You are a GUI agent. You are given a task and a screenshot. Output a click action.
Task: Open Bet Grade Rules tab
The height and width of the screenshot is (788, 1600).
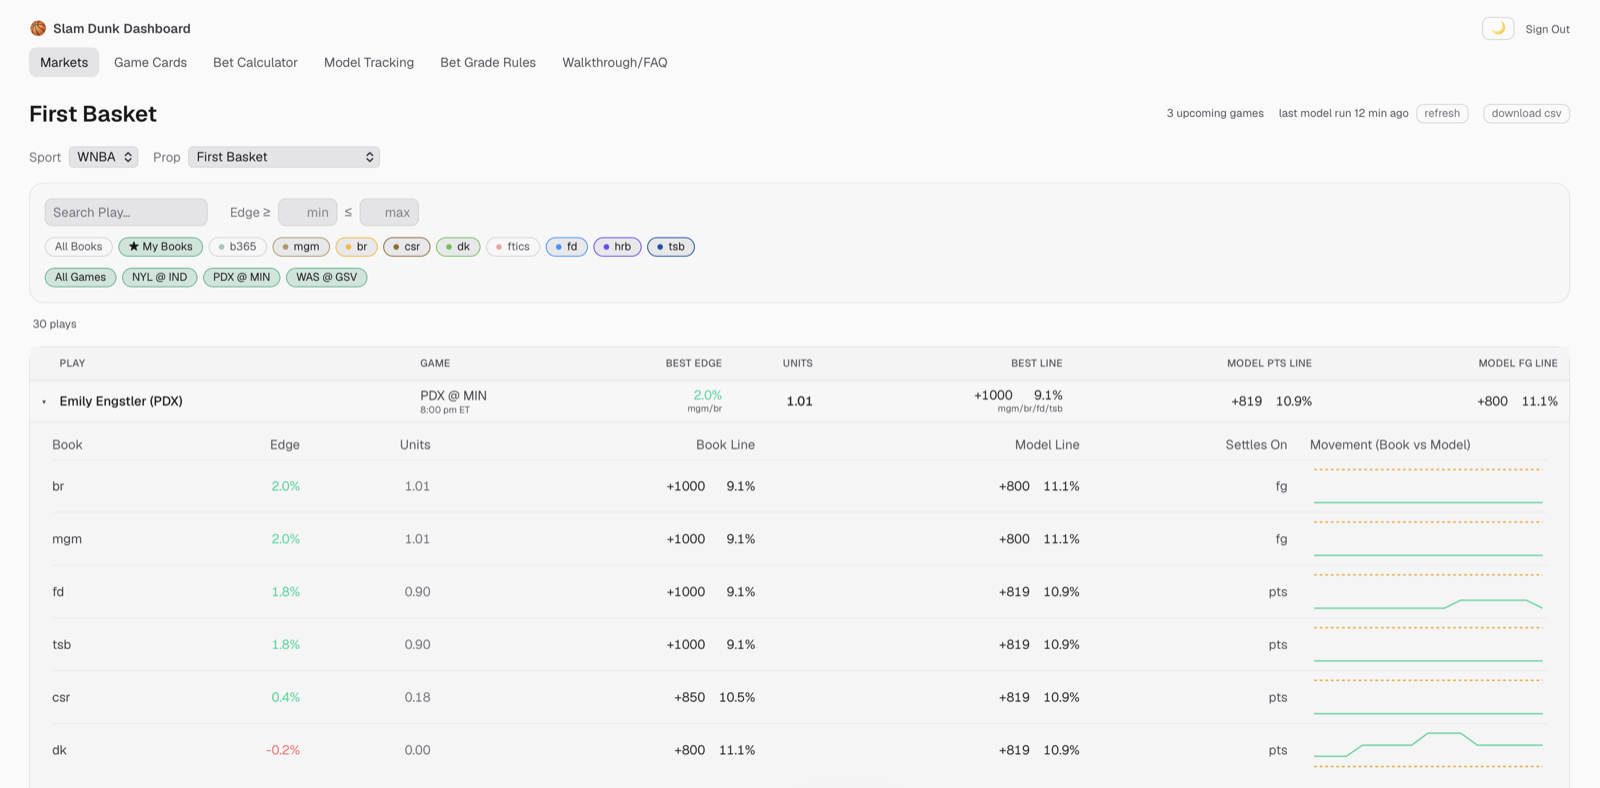pos(488,62)
